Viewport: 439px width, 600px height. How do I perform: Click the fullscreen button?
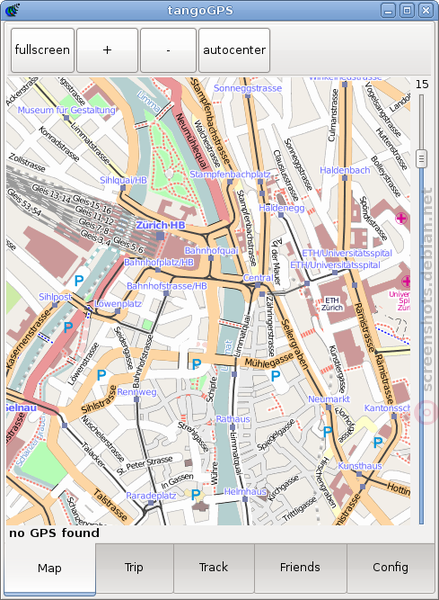click(x=42, y=50)
